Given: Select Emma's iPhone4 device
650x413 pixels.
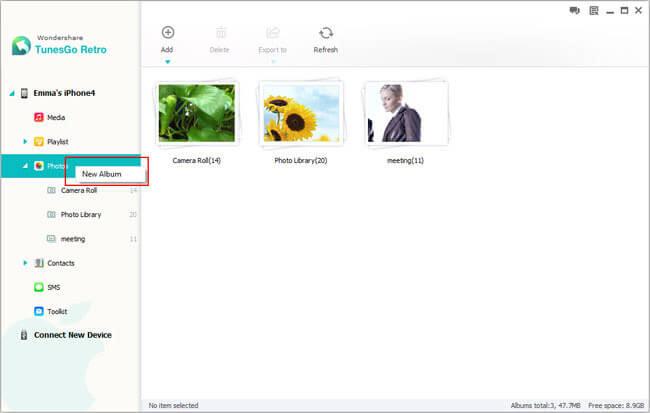Looking at the screenshot, I should (64, 93).
